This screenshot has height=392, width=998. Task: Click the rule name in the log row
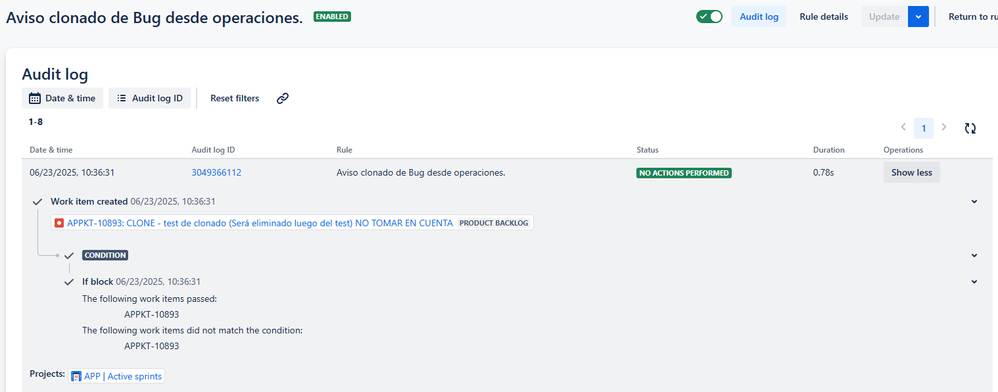421,172
